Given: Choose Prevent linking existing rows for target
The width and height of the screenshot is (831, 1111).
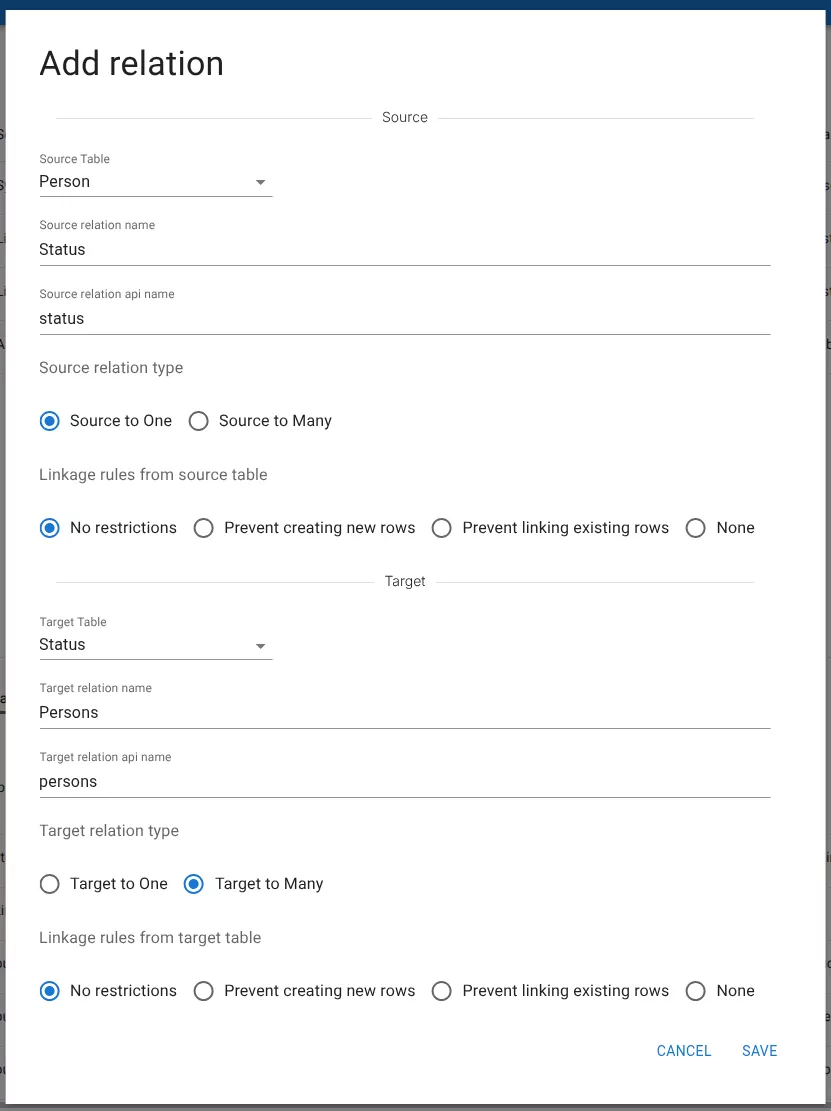Looking at the screenshot, I should (442, 991).
